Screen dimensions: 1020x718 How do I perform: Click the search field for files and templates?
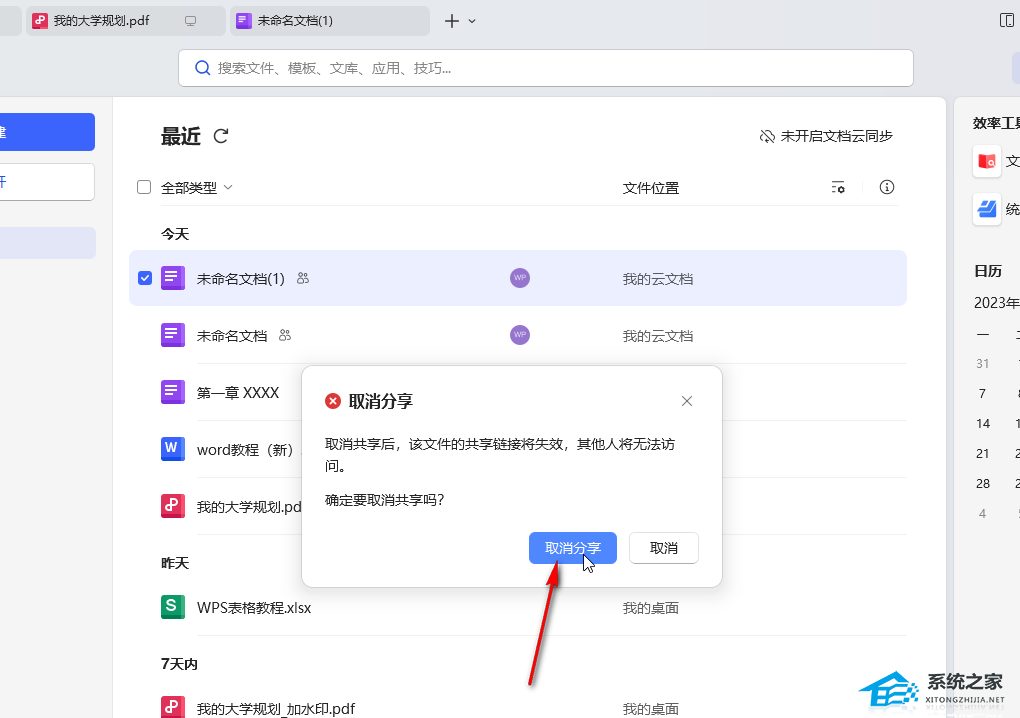[x=546, y=68]
